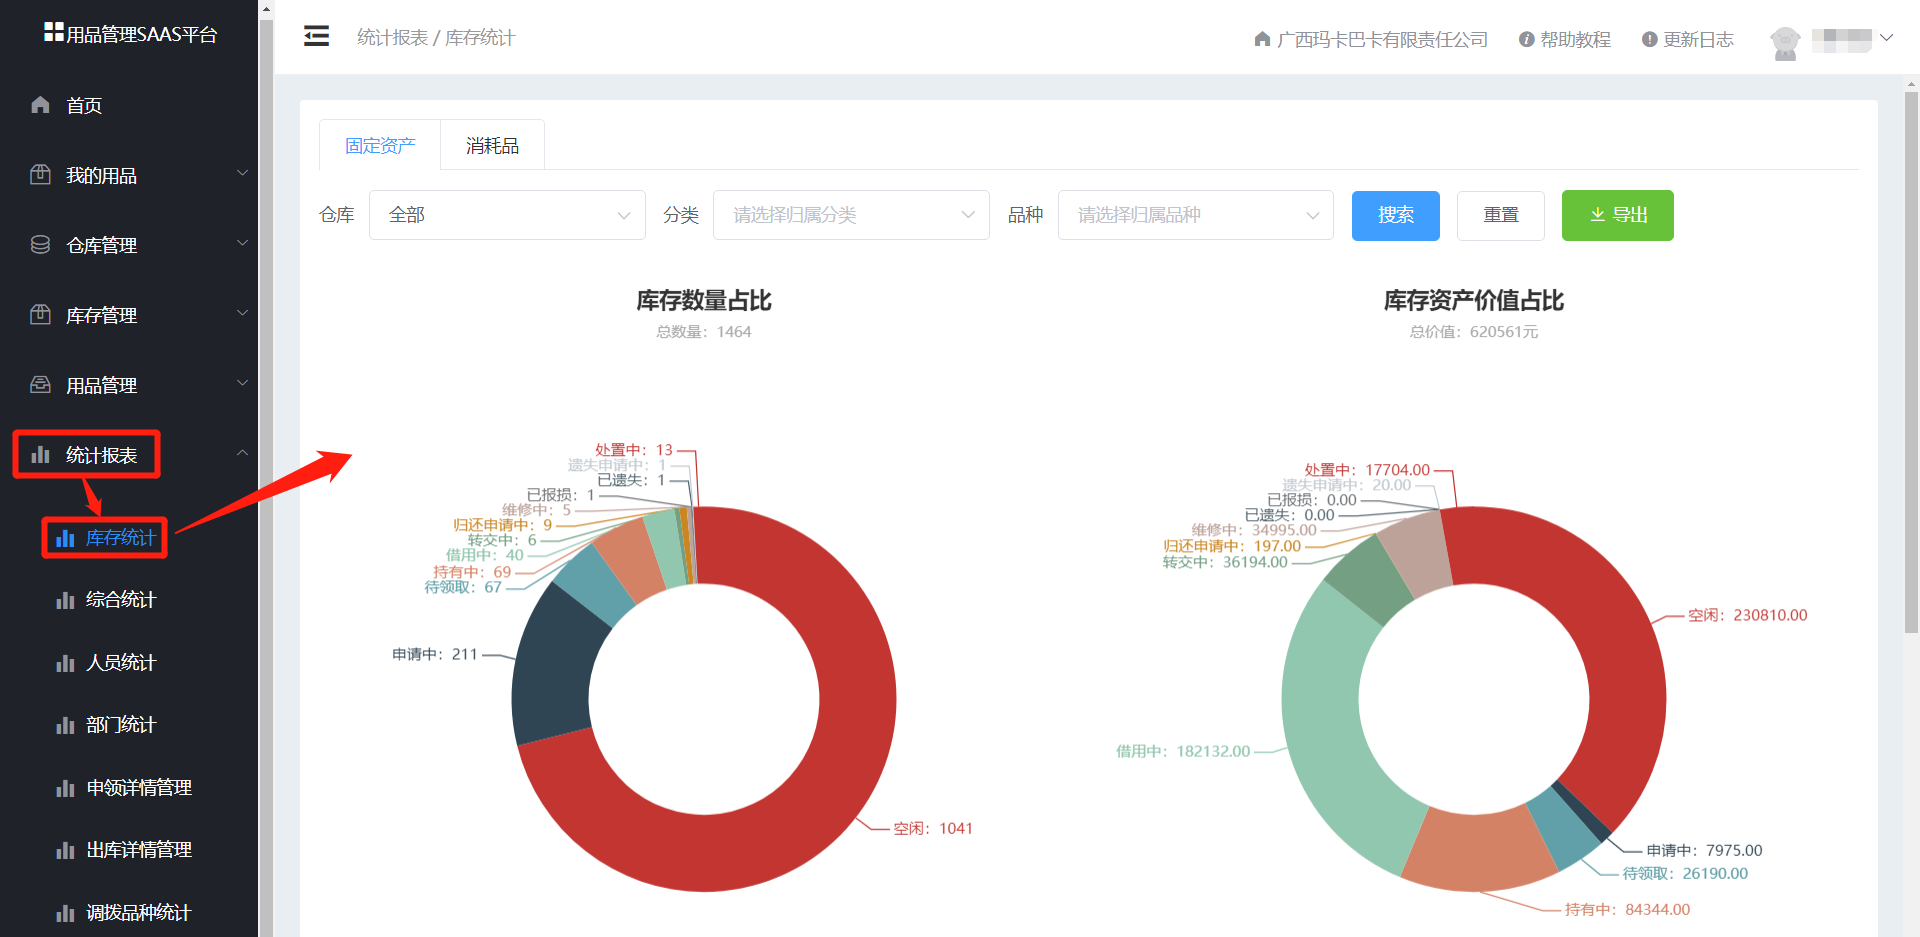
Task: Switch to the 固定资产 tab
Action: [x=380, y=145]
